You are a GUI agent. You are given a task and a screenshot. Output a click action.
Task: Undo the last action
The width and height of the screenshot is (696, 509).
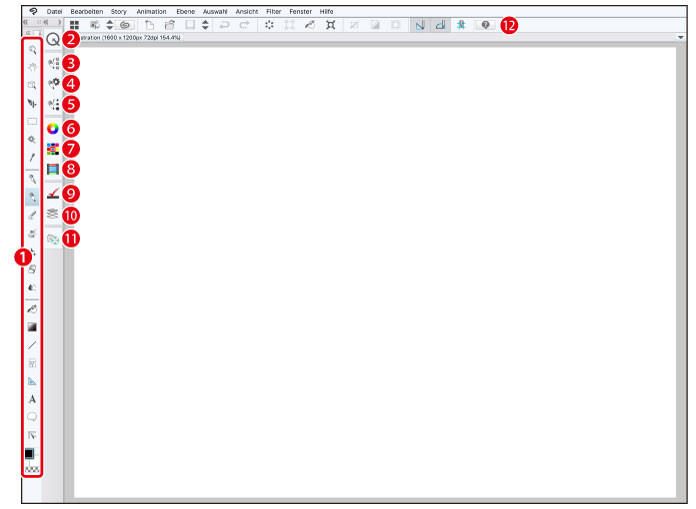pos(225,25)
